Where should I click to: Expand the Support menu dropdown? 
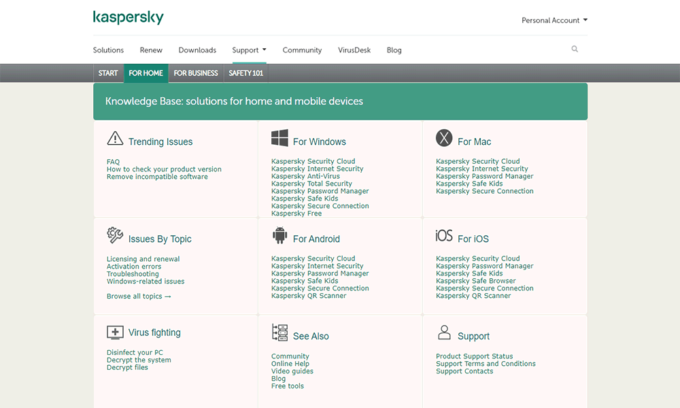pos(249,50)
